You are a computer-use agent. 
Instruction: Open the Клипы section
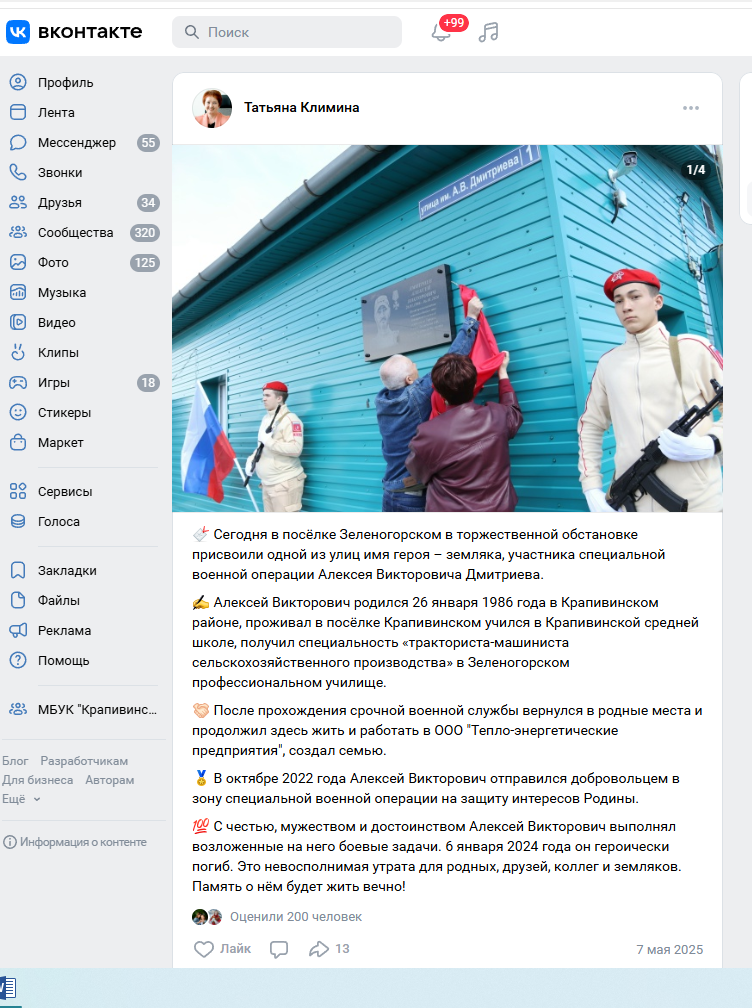[x=58, y=353]
